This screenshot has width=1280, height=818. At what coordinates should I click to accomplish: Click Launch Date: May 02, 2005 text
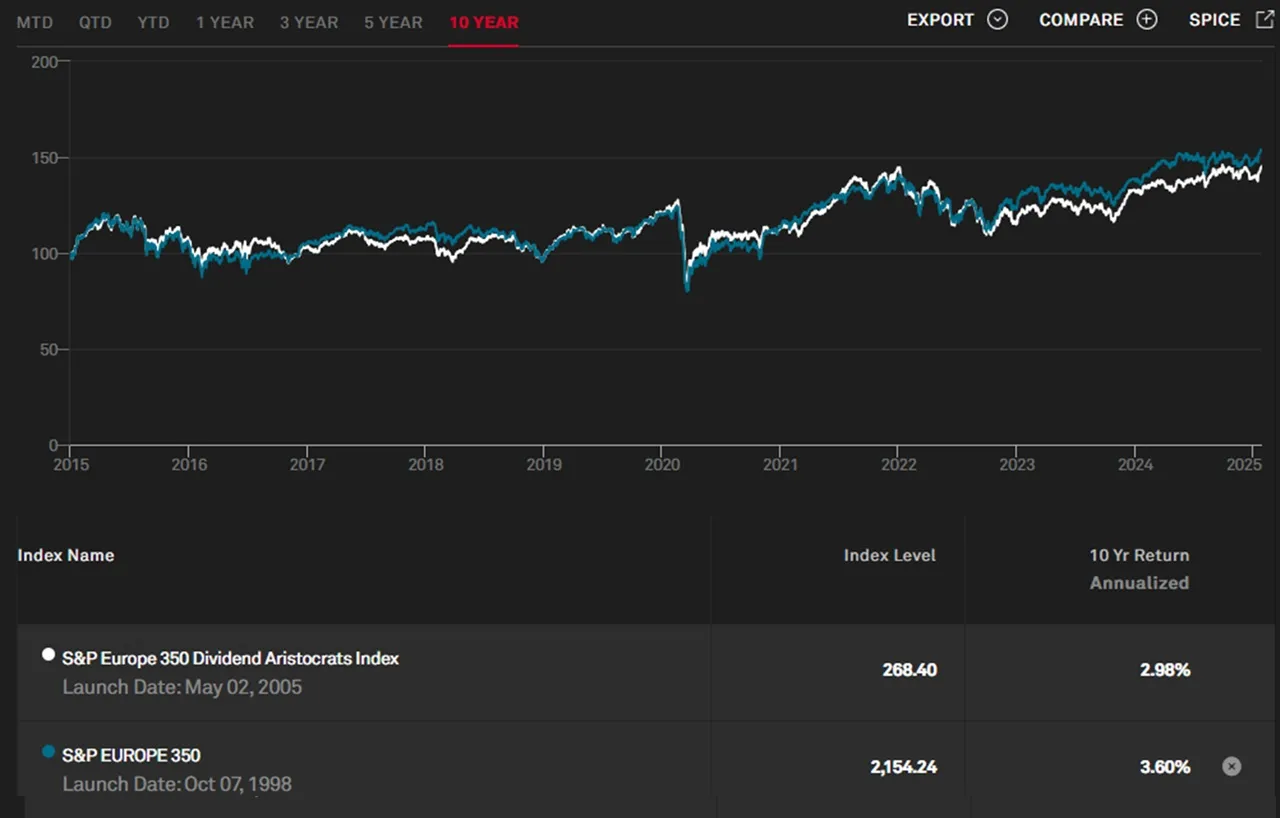[182, 687]
